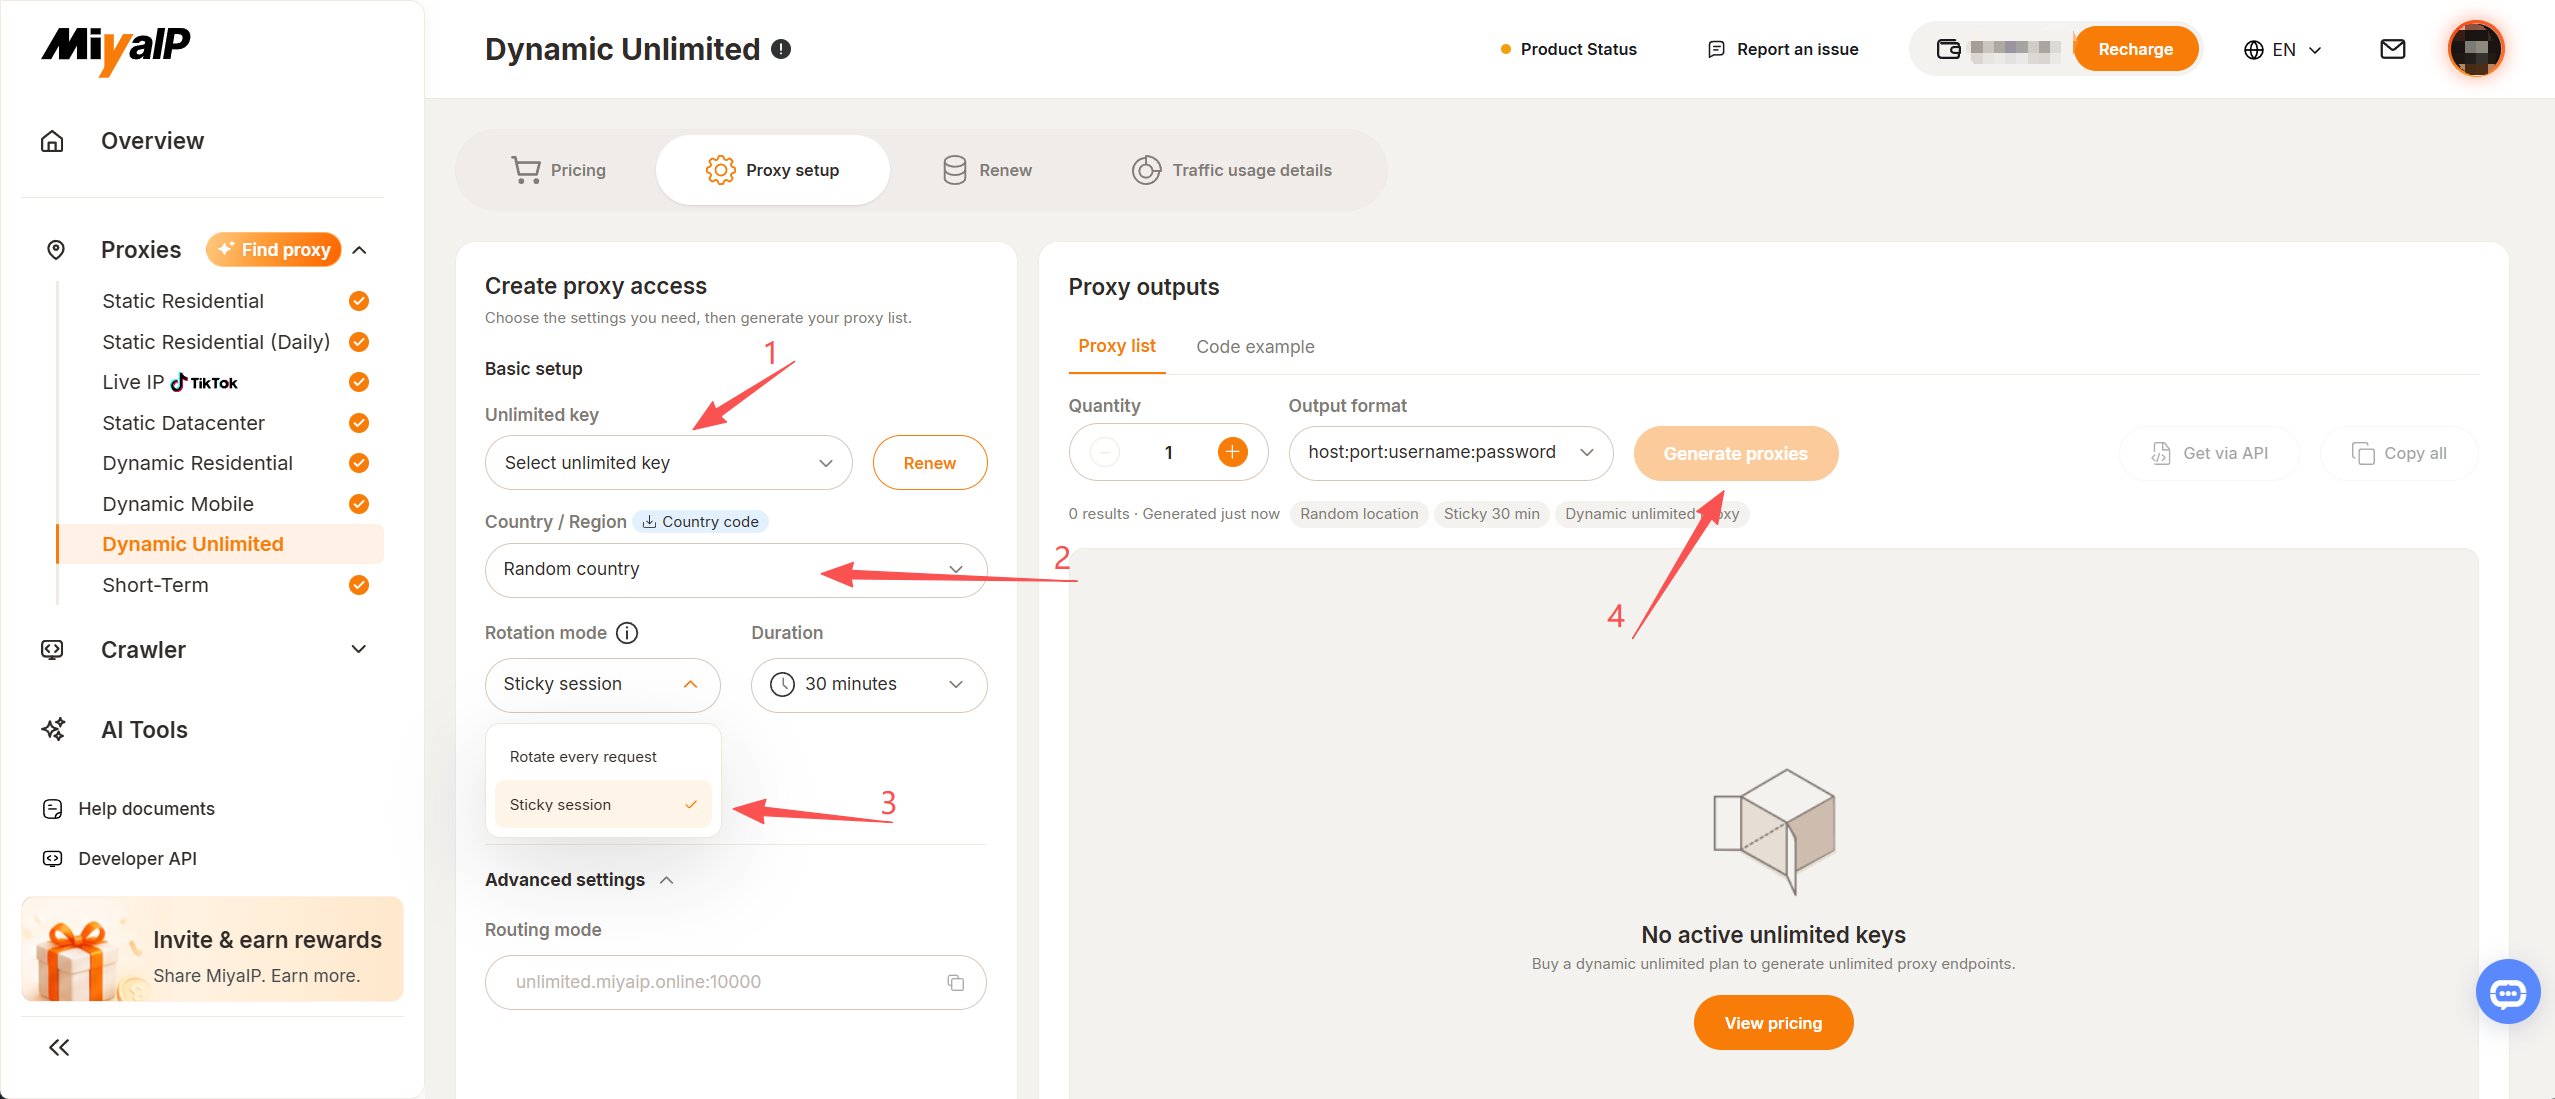Image resolution: width=2555 pixels, height=1099 pixels.
Task: Click the Invite & earn rewards banner
Action: click(x=212, y=950)
